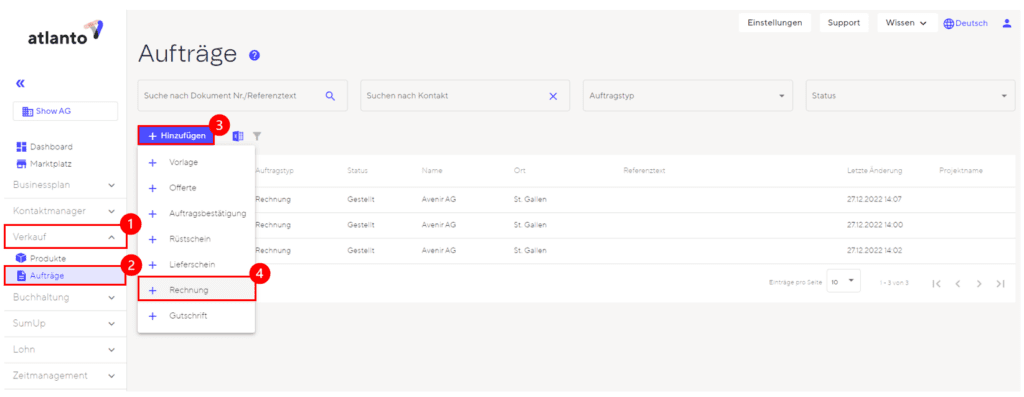
Task: Click the Hinzufügen button
Action: (x=176, y=136)
